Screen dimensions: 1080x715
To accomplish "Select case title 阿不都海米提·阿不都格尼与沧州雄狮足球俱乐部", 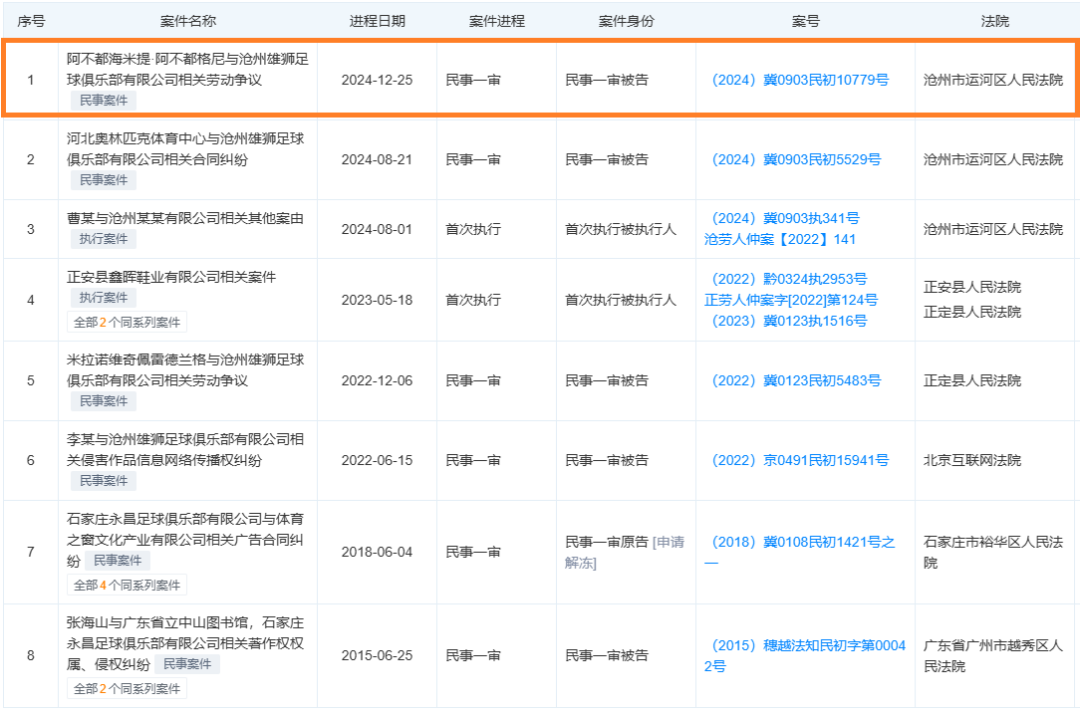I will coord(187,70).
